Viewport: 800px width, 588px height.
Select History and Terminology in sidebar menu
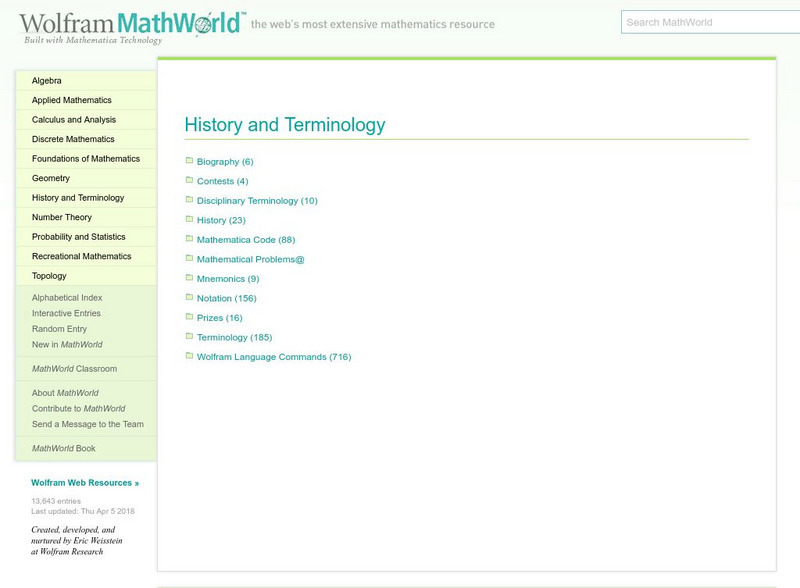tap(86, 198)
